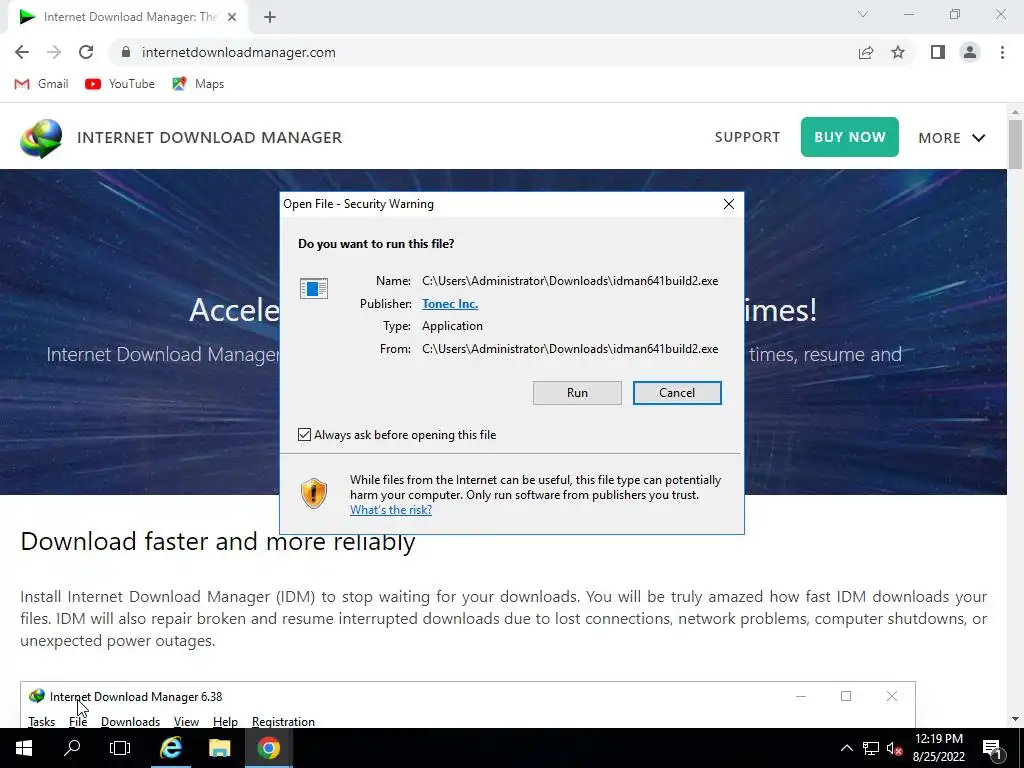Close the Security Warning dialog with X
This screenshot has height=768, width=1024.
click(x=729, y=204)
